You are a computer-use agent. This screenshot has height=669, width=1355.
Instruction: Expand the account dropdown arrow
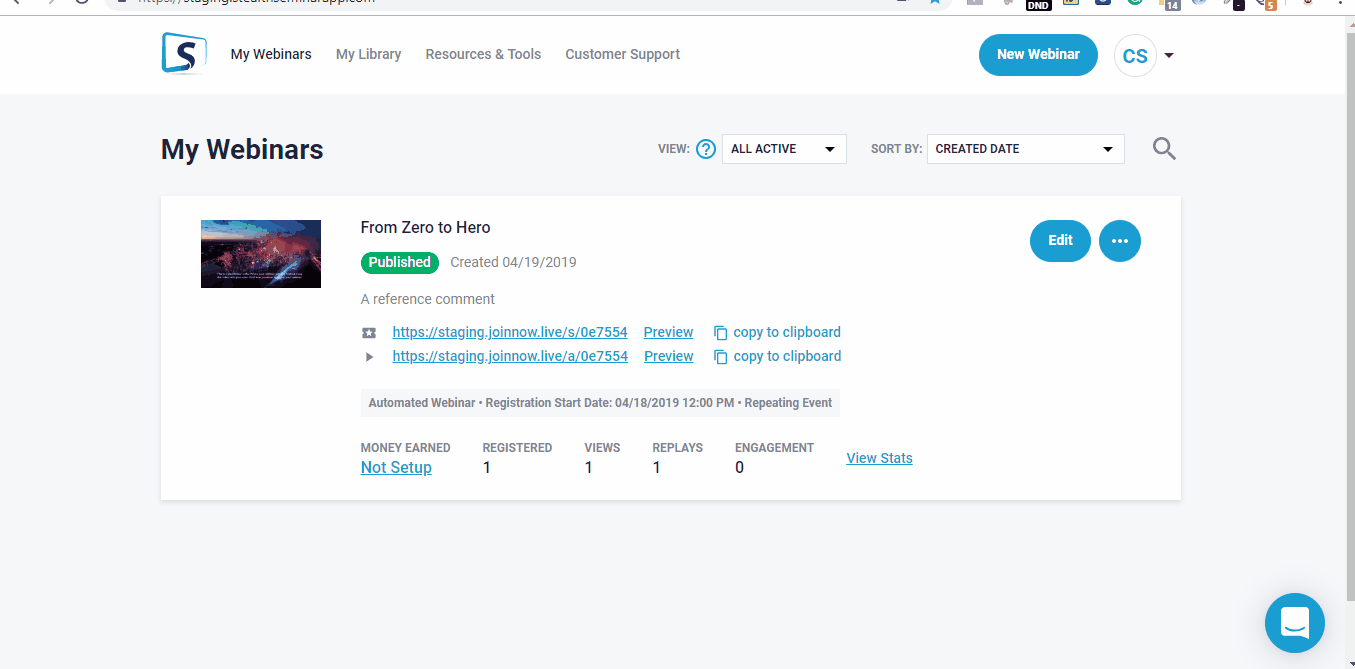click(1169, 56)
